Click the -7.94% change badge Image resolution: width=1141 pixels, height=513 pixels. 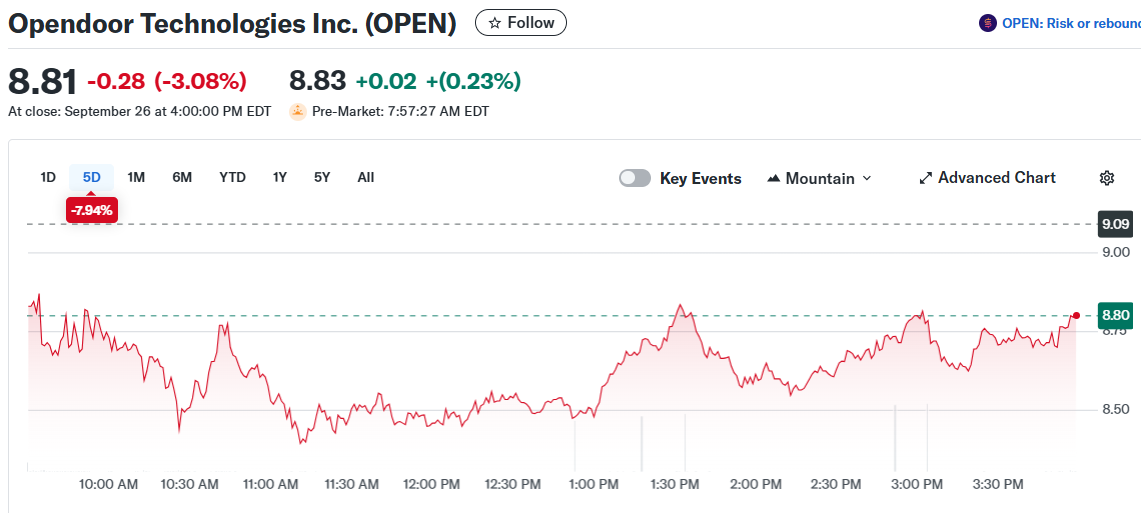pos(92,211)
